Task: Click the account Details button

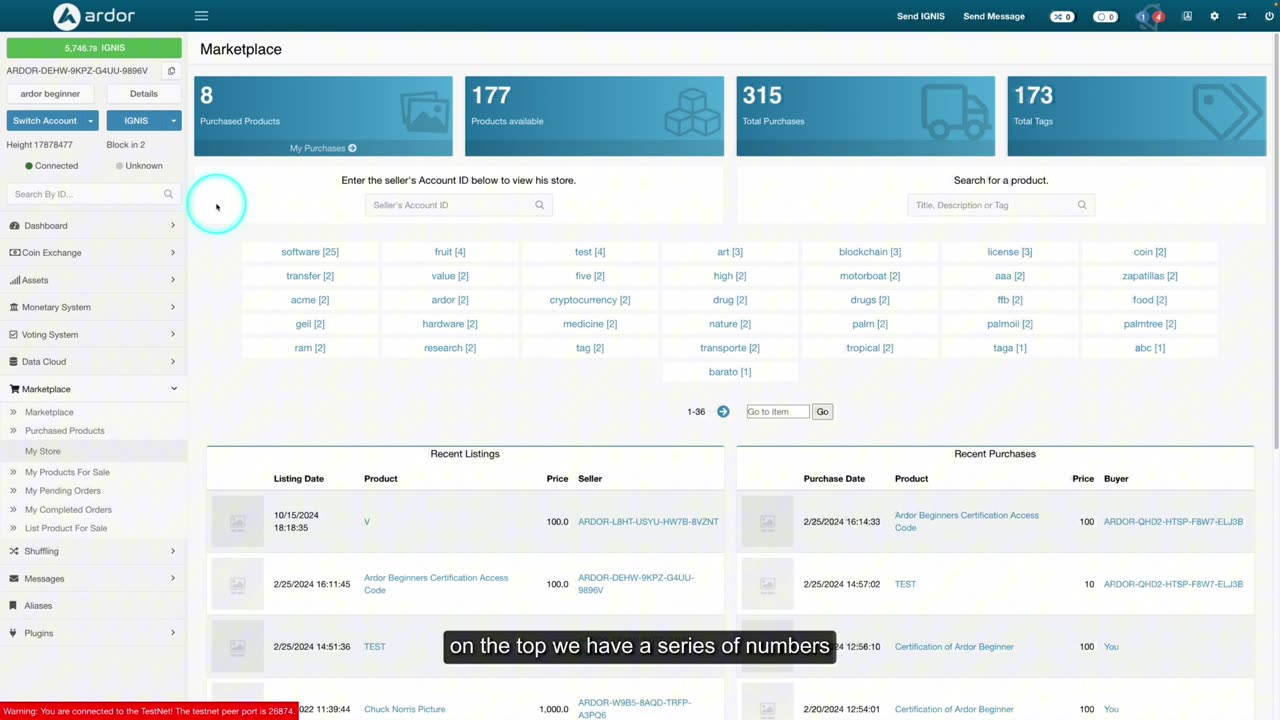Action: (x=144, y=94)
